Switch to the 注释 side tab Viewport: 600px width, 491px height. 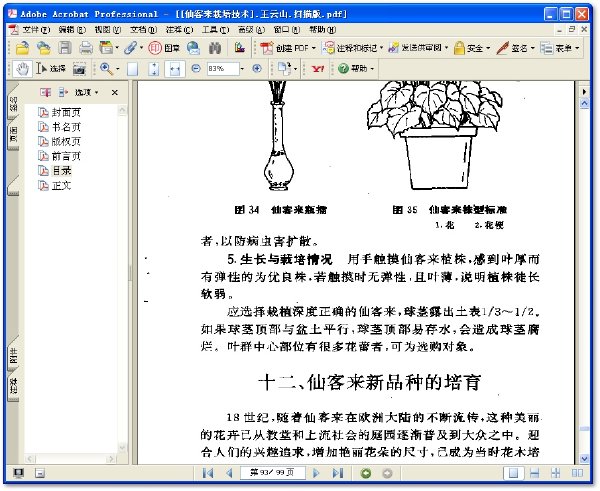click(x=13, y=386)
